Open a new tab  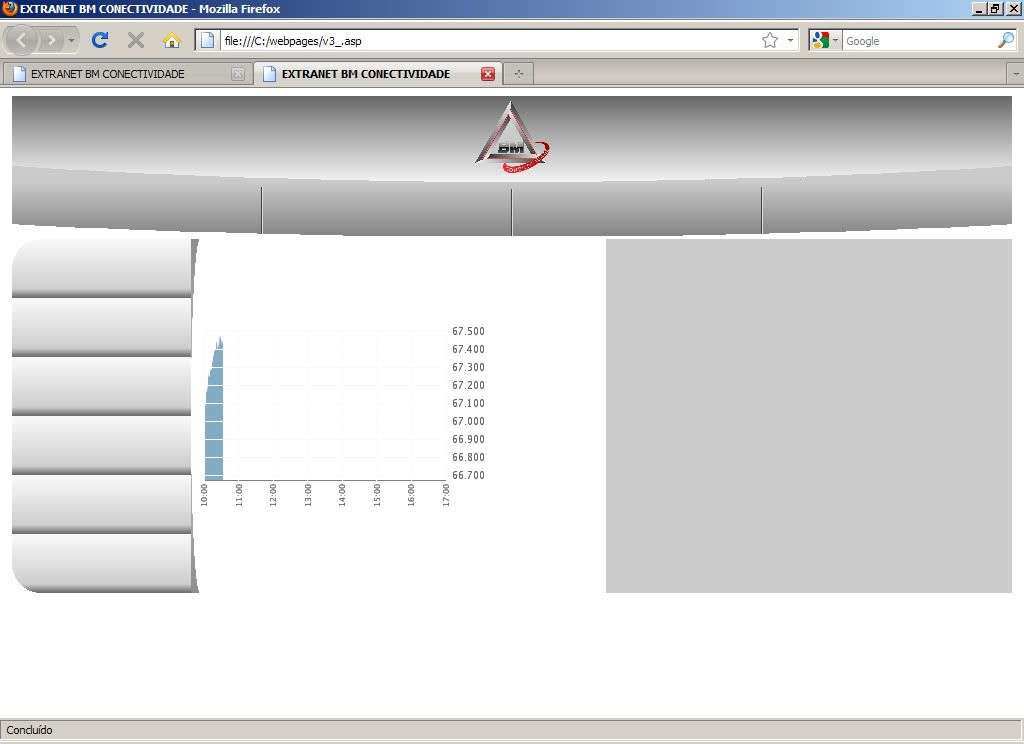[x=518, y=74]
